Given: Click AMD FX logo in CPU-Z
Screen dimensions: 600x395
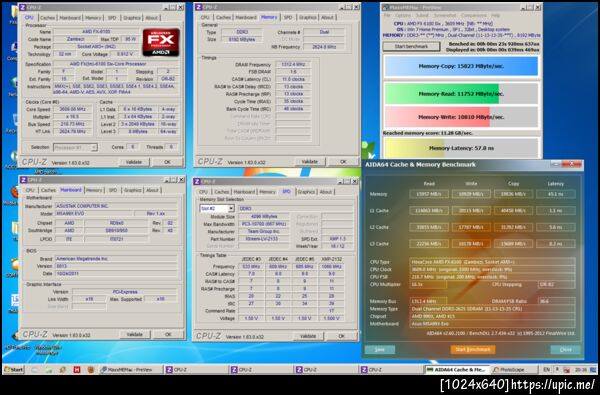Looking at the screenshot, I should point(161,42).
